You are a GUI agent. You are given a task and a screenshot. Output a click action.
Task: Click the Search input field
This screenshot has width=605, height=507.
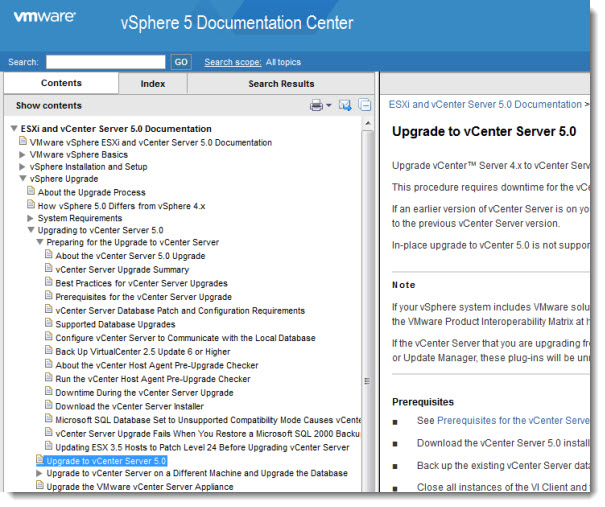(106, 63)
